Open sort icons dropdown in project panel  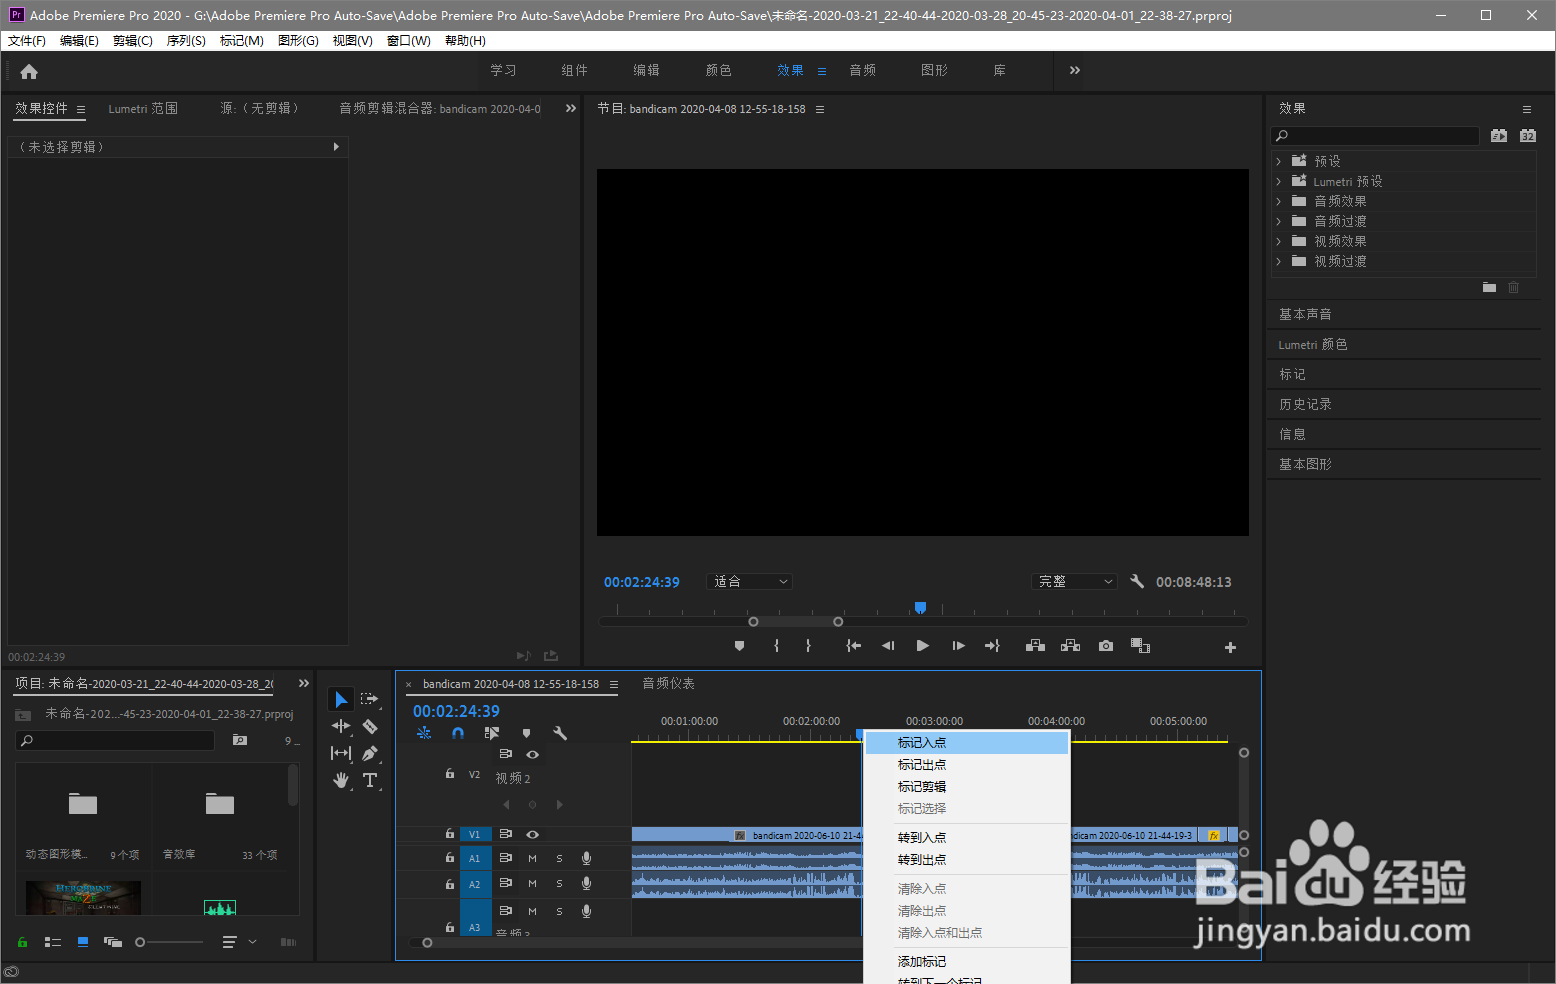click(x=238, y=942)
